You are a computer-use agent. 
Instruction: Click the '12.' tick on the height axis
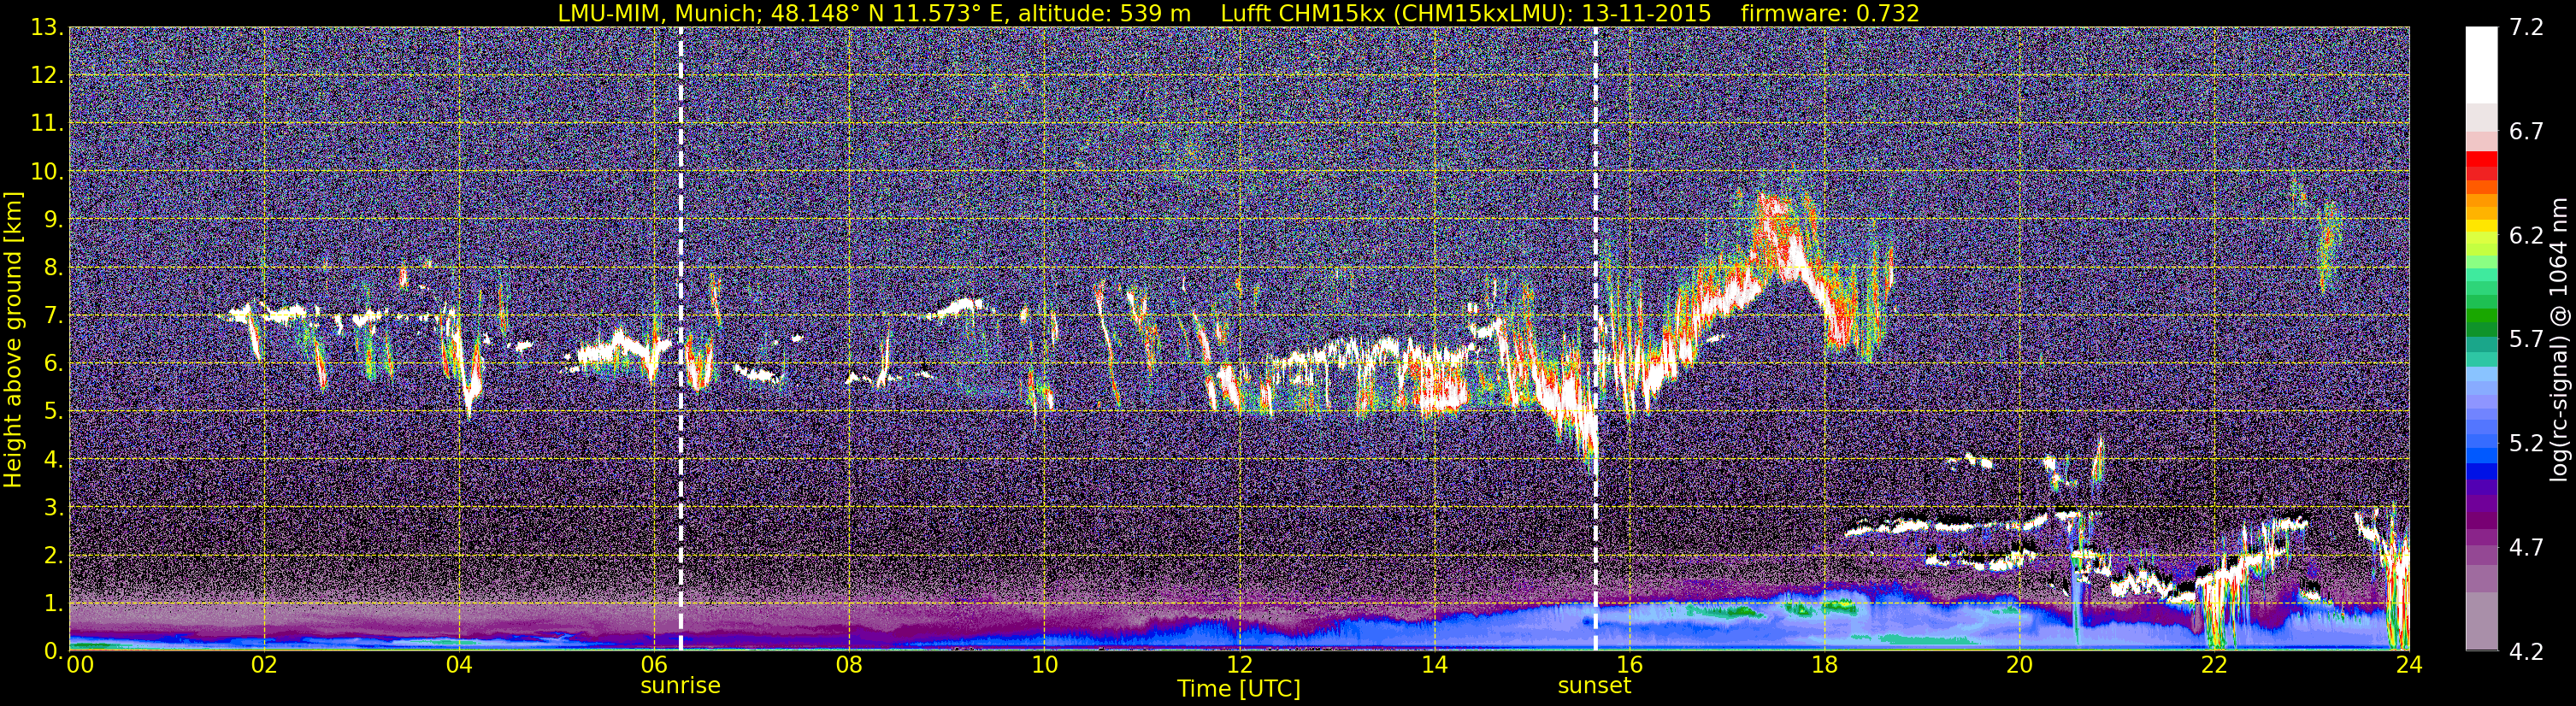click(x=47, y=75)
